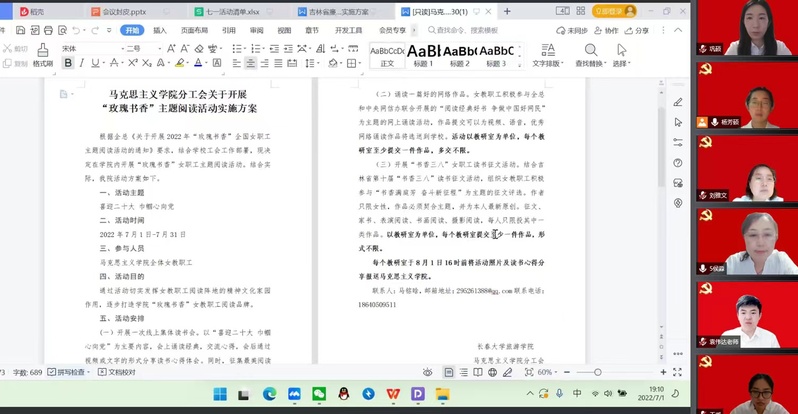Apply italic formatting to text
798x414 pixels.
coord(82,63)
